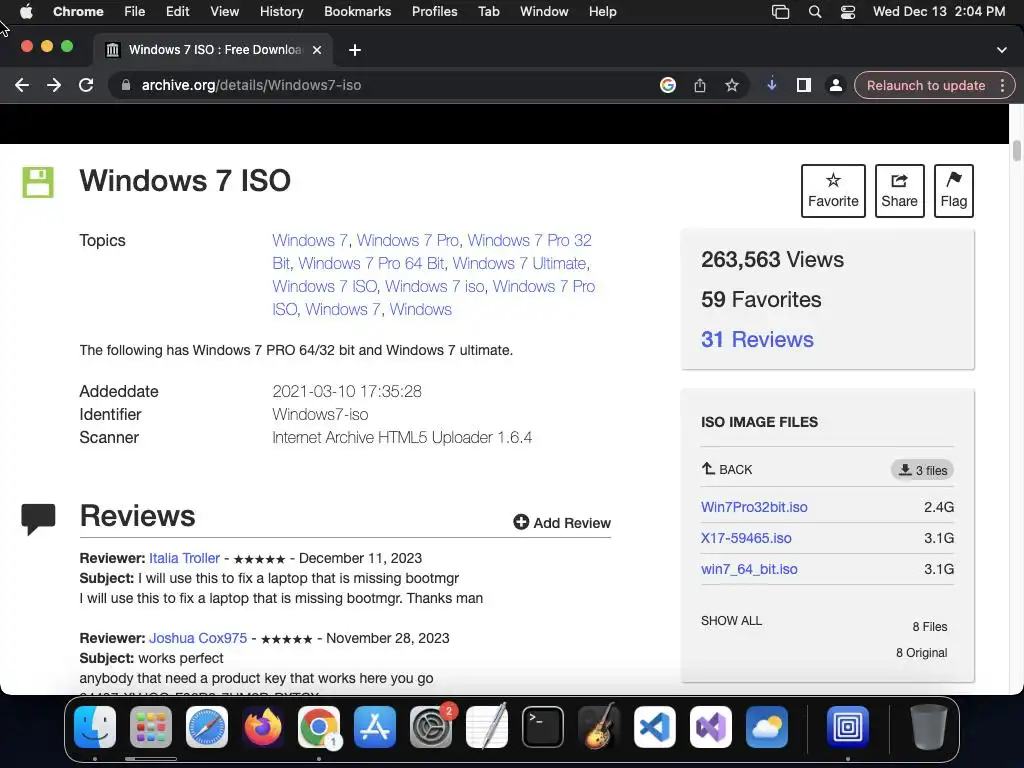Close the Windows 7 ISO tab
The image size is (1024, 768).
coord(317,50)
